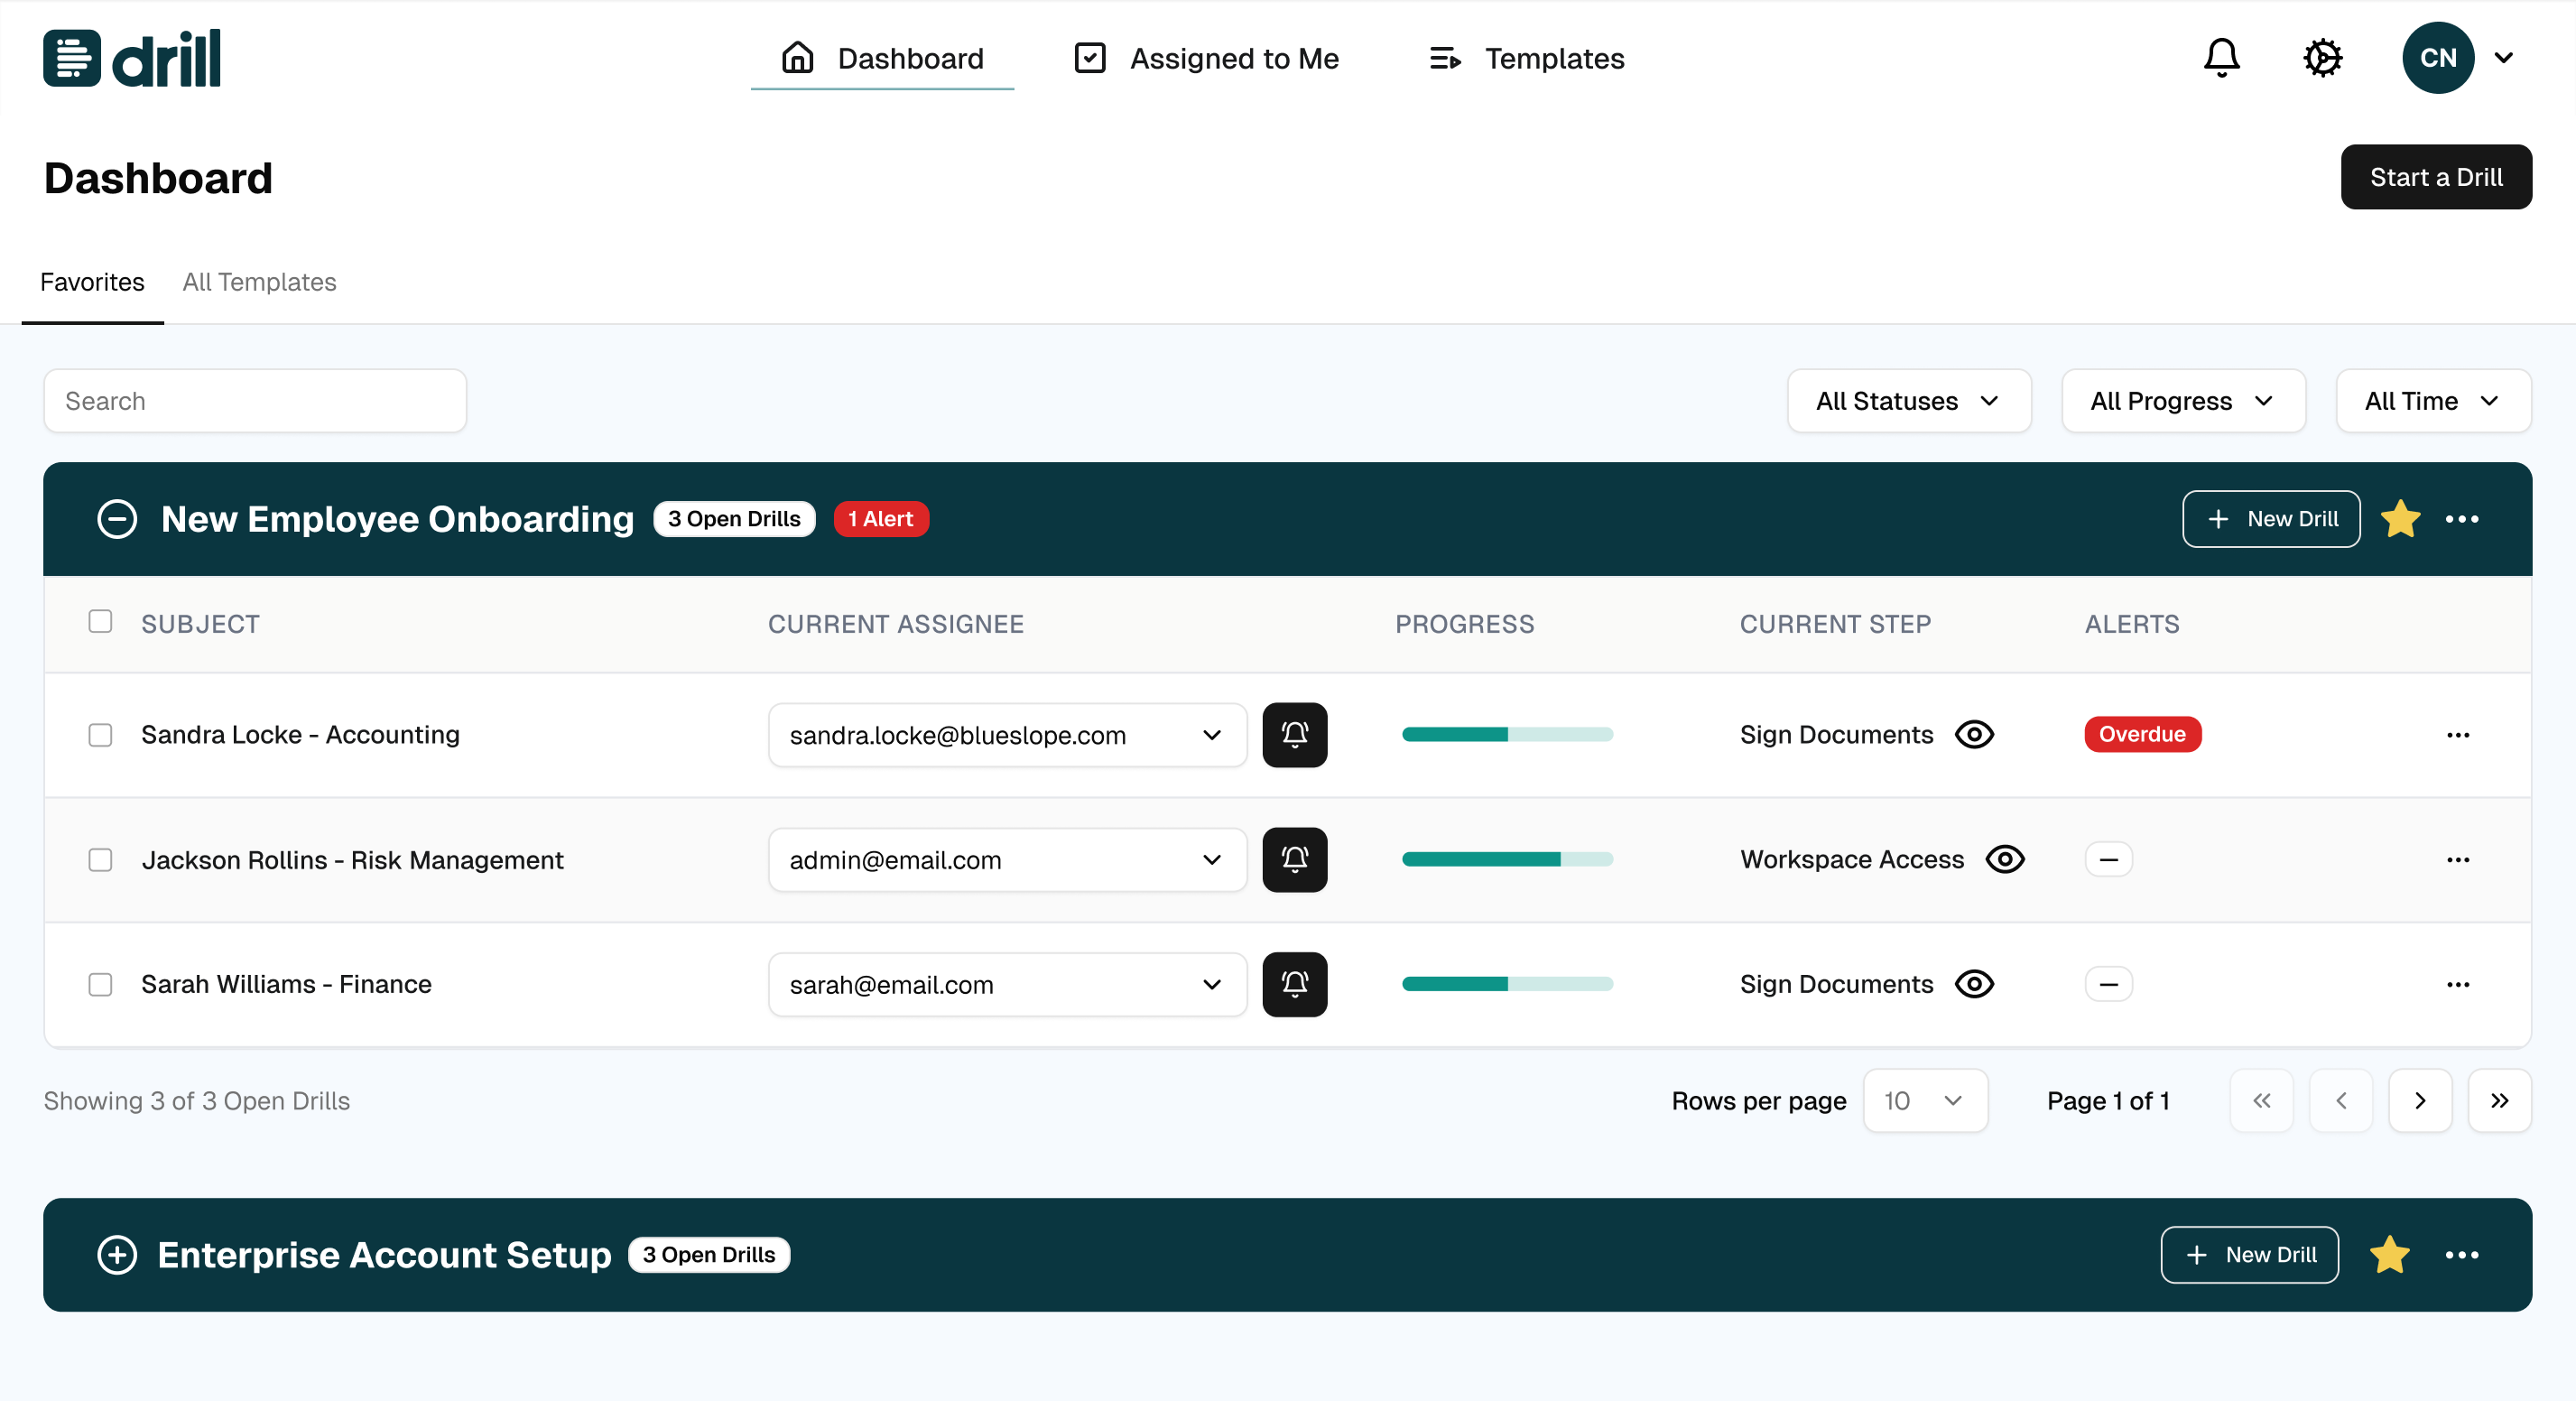The image size is (2576, 1401).
Task: Click reminder bell for sarah@email.com row
Action: point(1294,984)
